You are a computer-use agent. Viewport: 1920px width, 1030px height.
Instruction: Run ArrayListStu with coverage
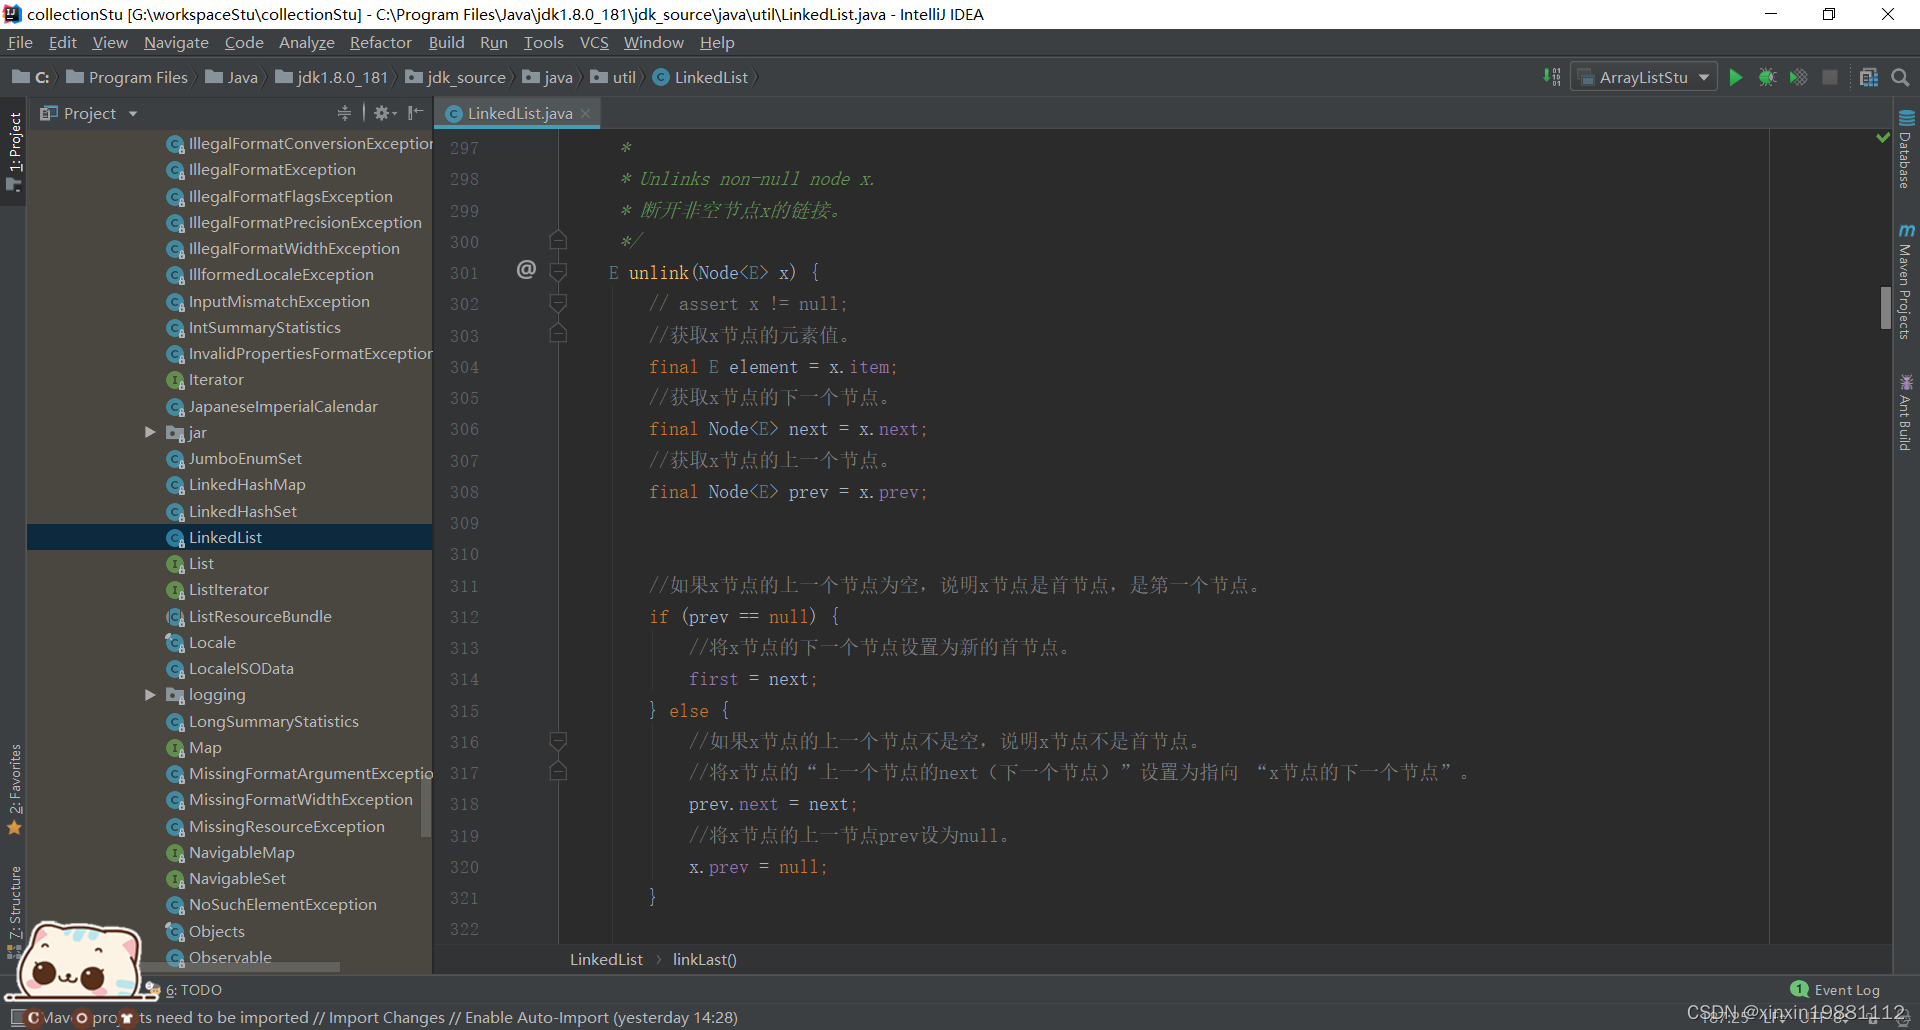click(1799, 76)
